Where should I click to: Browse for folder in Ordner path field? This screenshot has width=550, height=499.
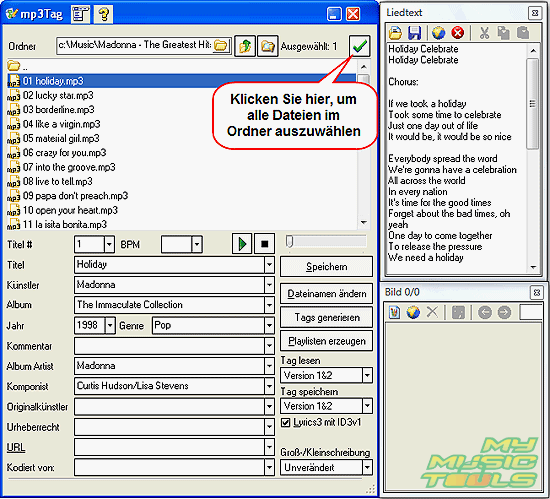pos(221,45)
